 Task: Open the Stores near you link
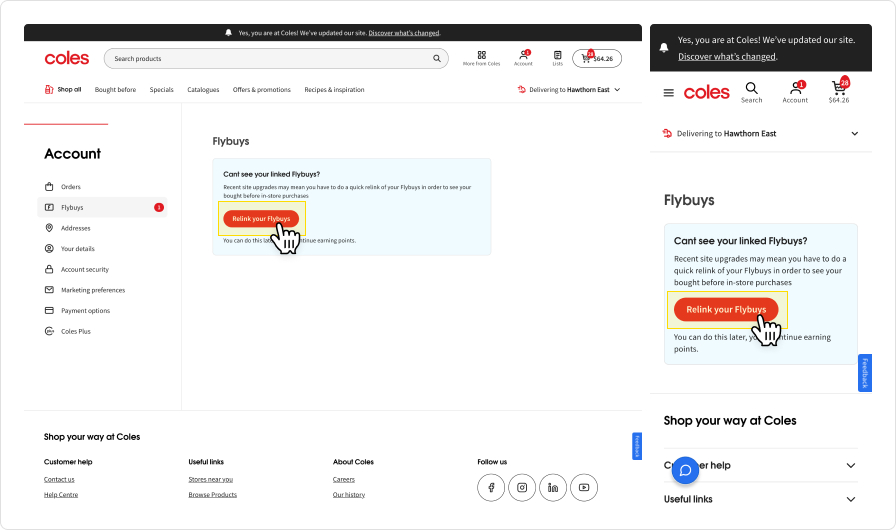pyautogui.click(x=211, y=479)
